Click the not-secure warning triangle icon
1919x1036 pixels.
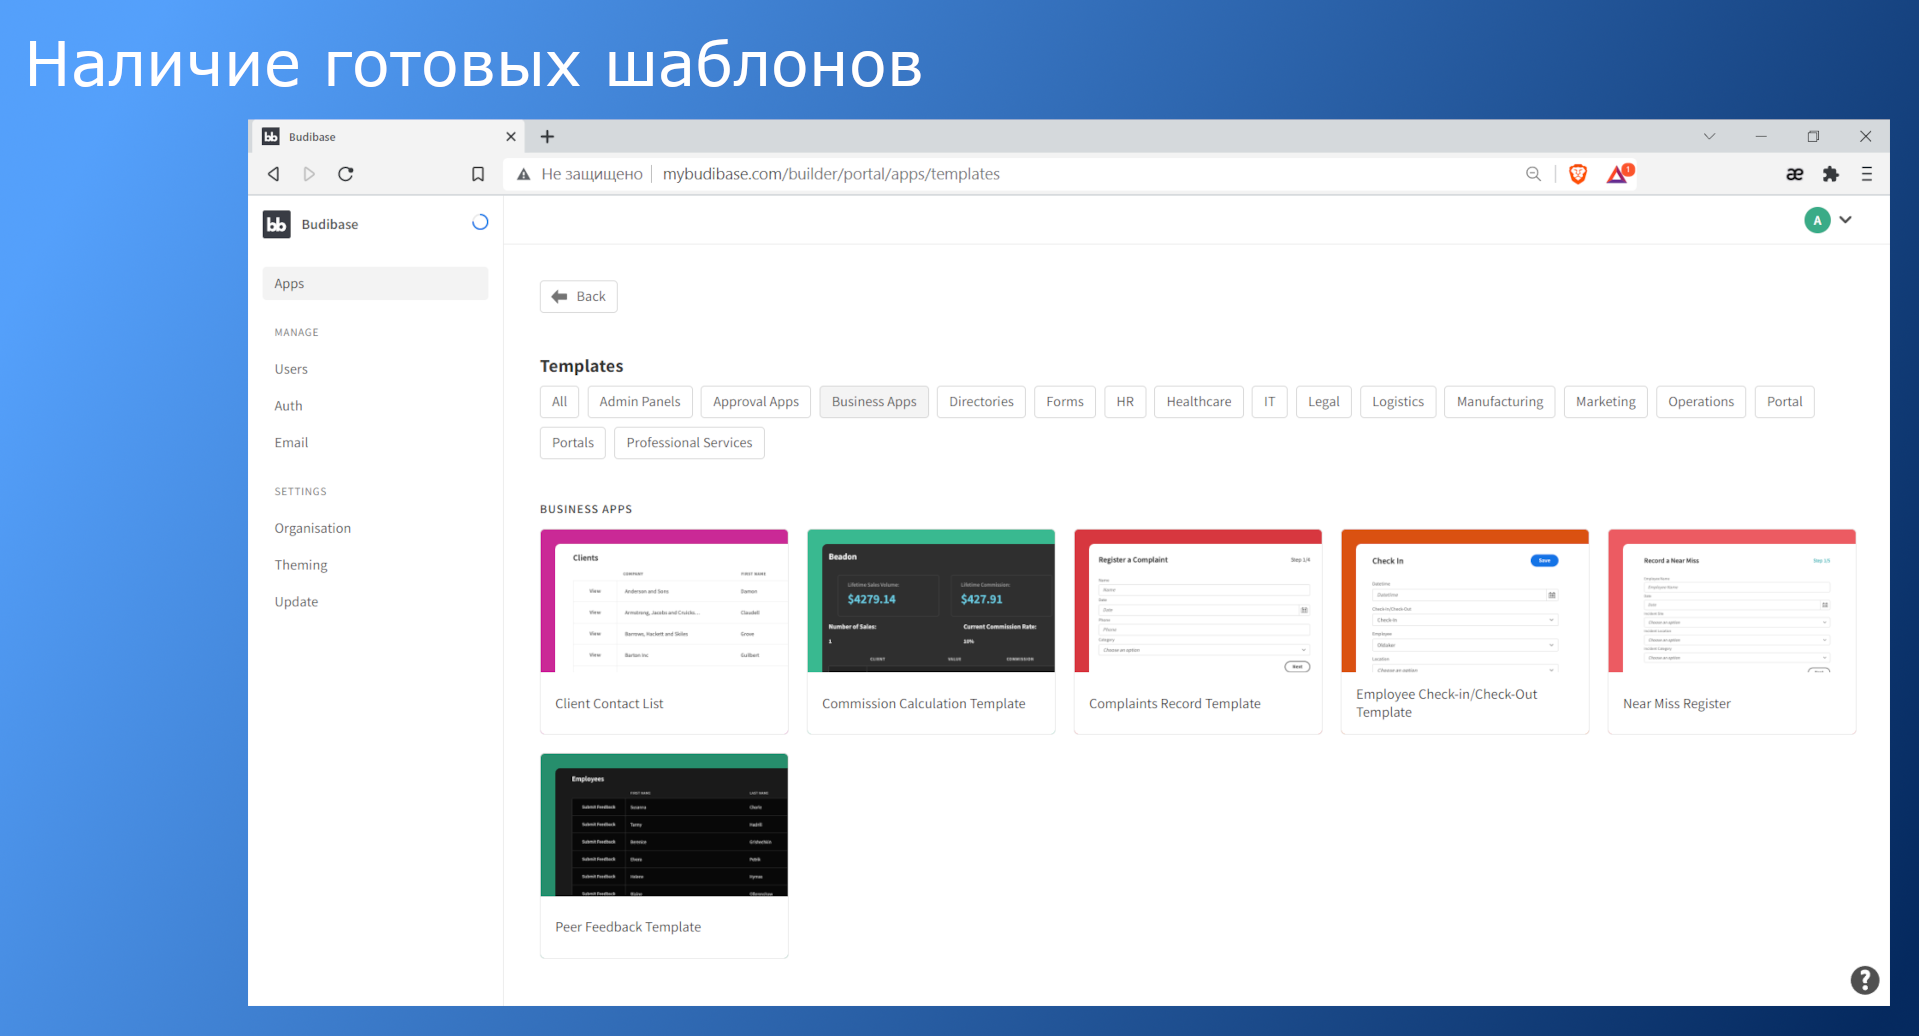(523, 174)
